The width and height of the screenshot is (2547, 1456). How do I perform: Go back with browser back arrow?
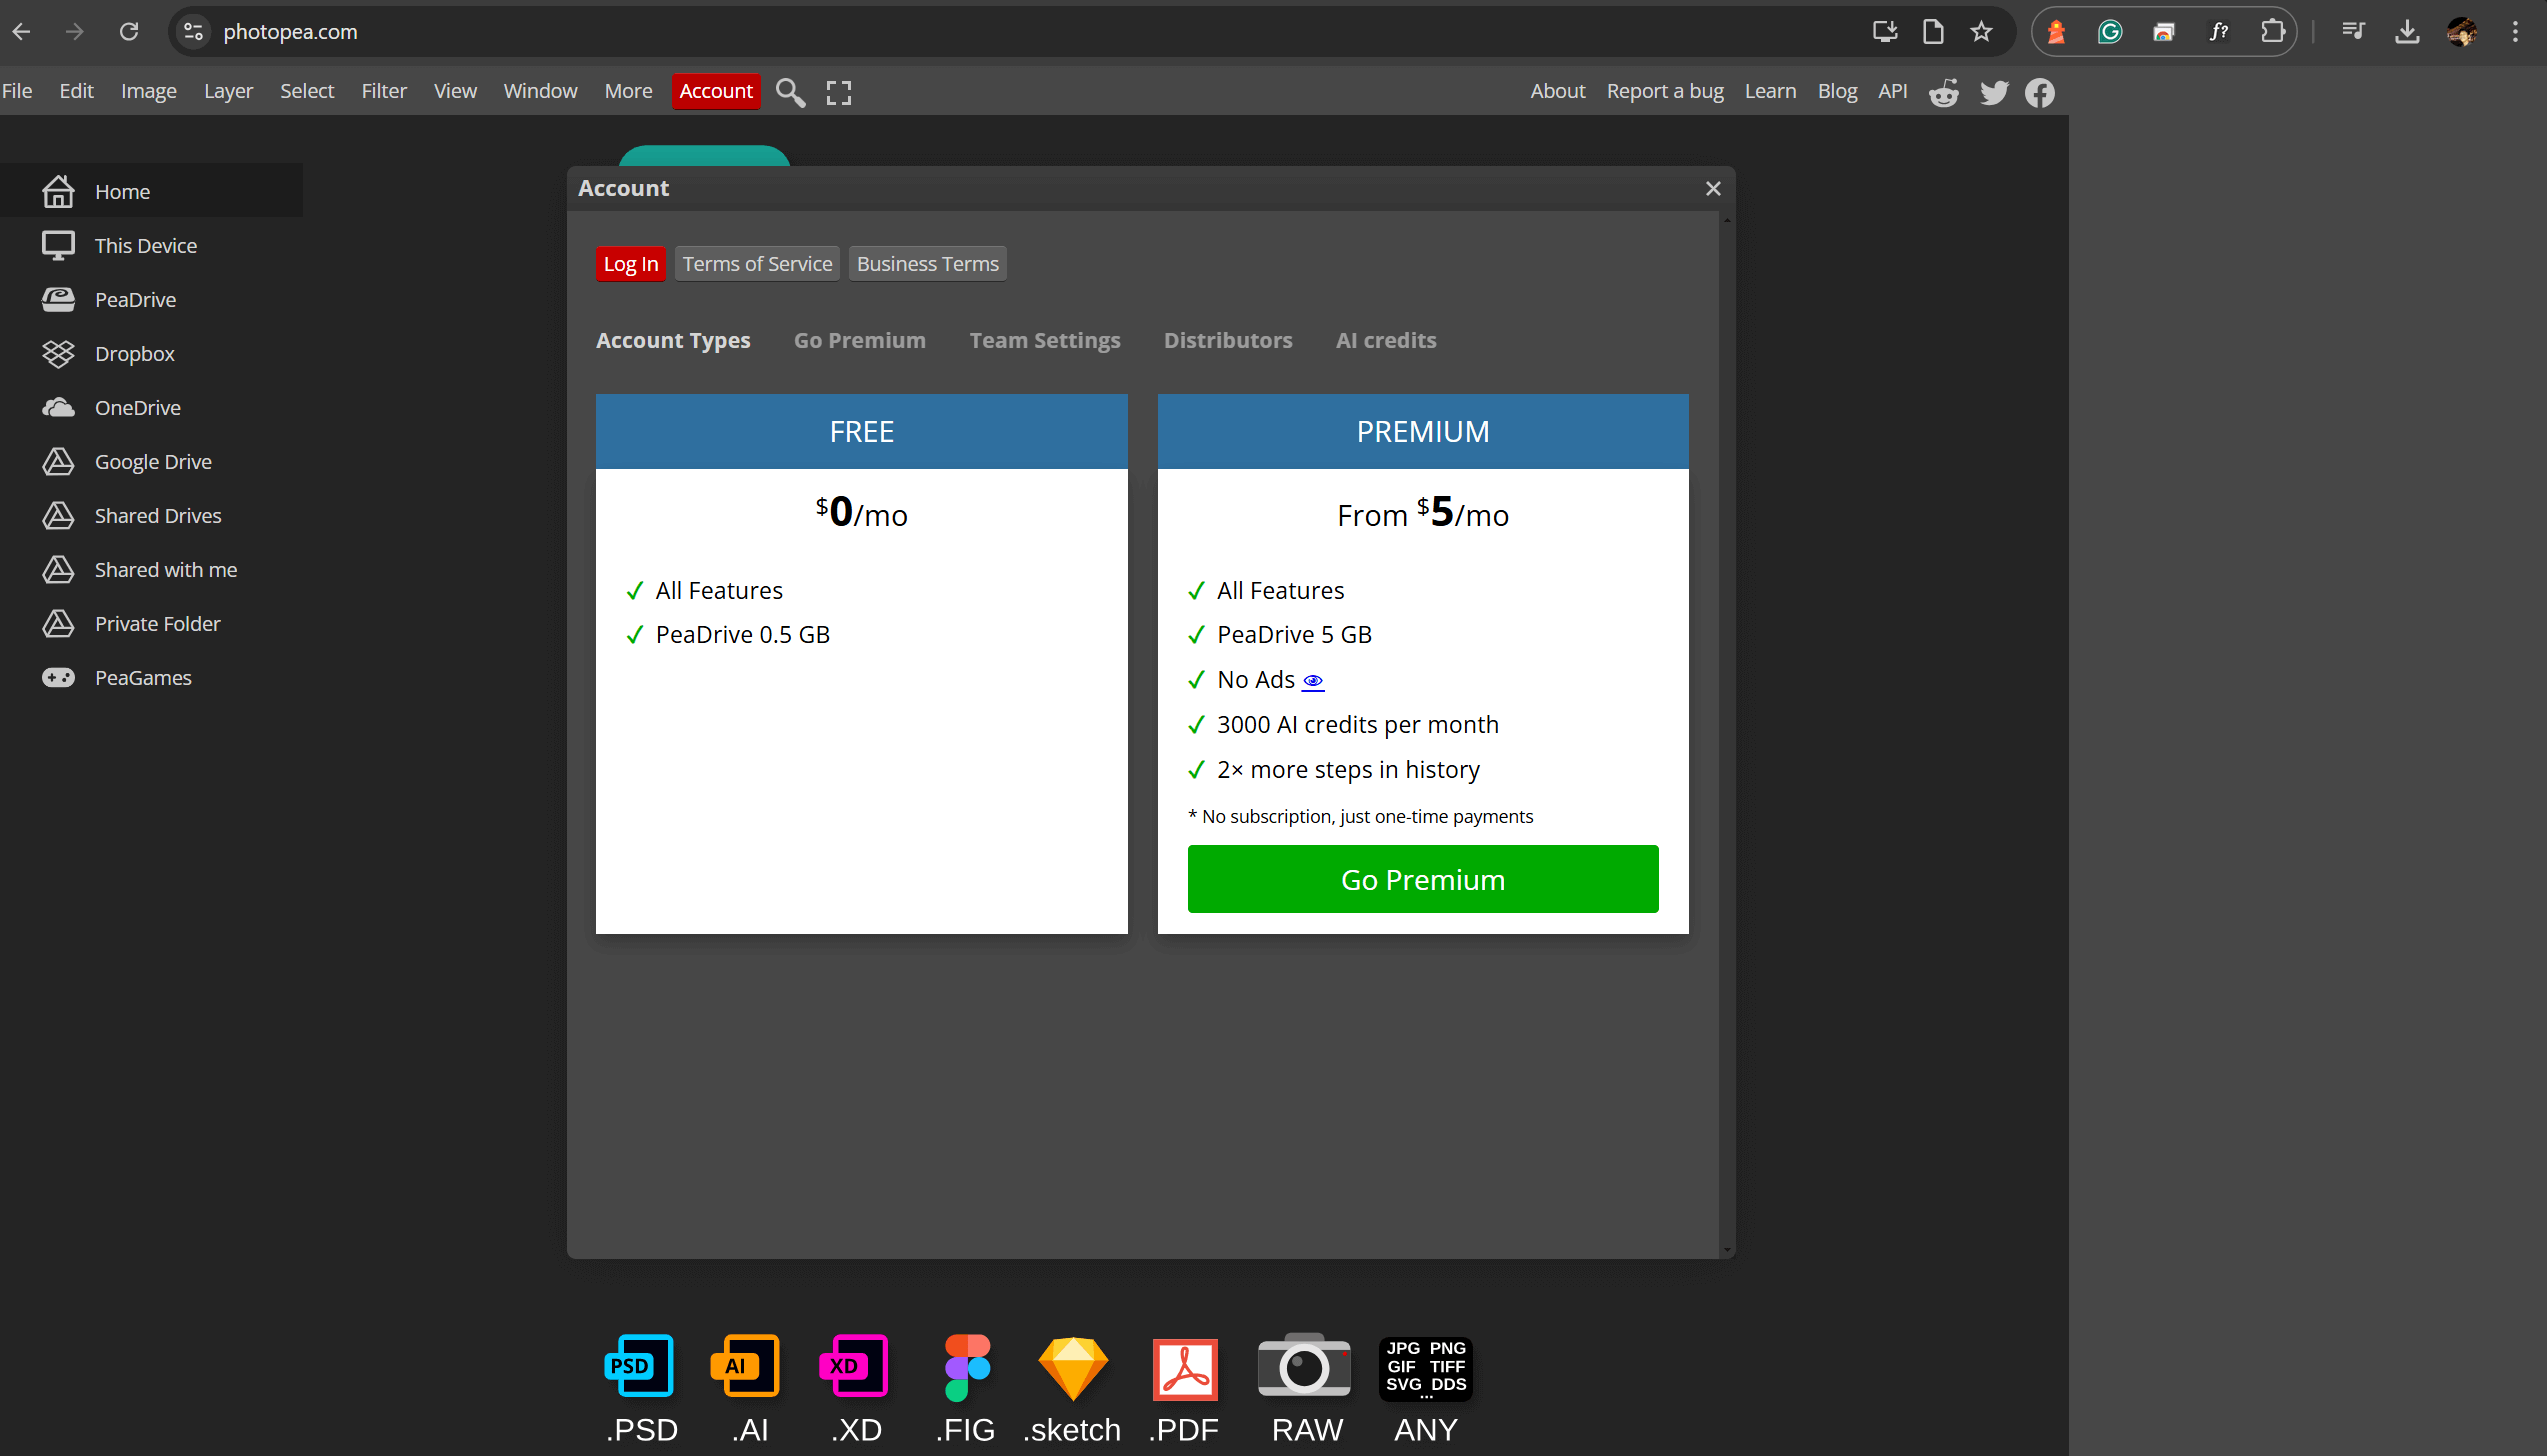point(21,32)
